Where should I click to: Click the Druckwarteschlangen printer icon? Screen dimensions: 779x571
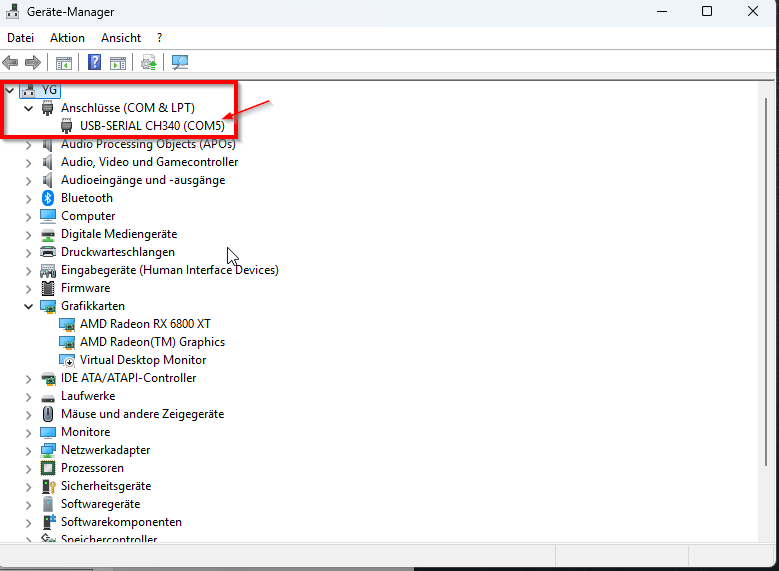tap(48, 252)
